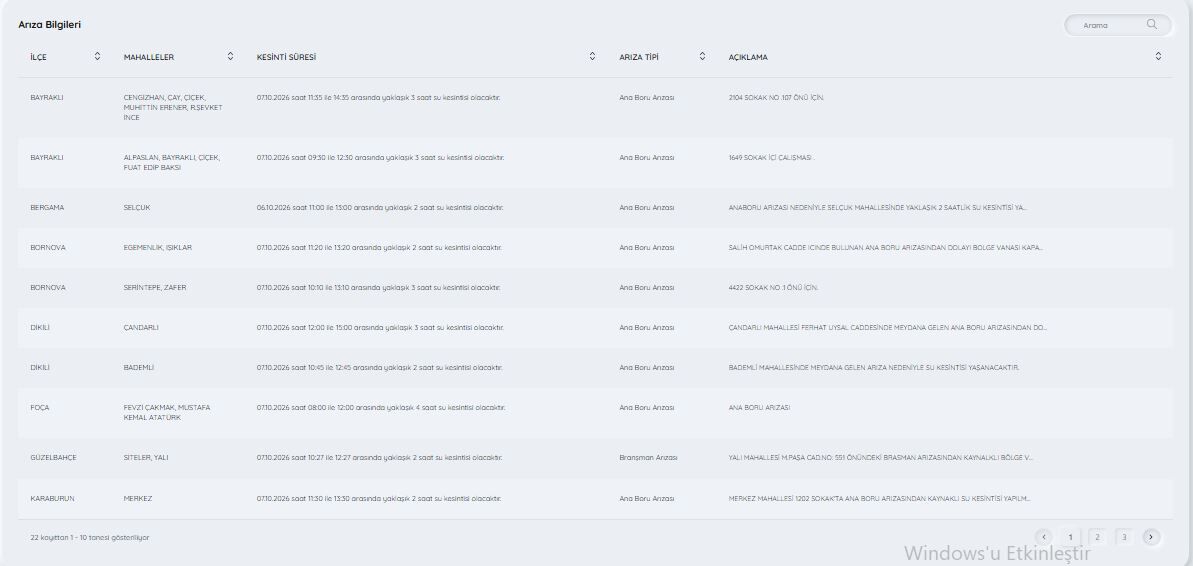Click the KARABURUN MERKEZ row
This screenshot has height=566, width=1193.
[595, 498]
